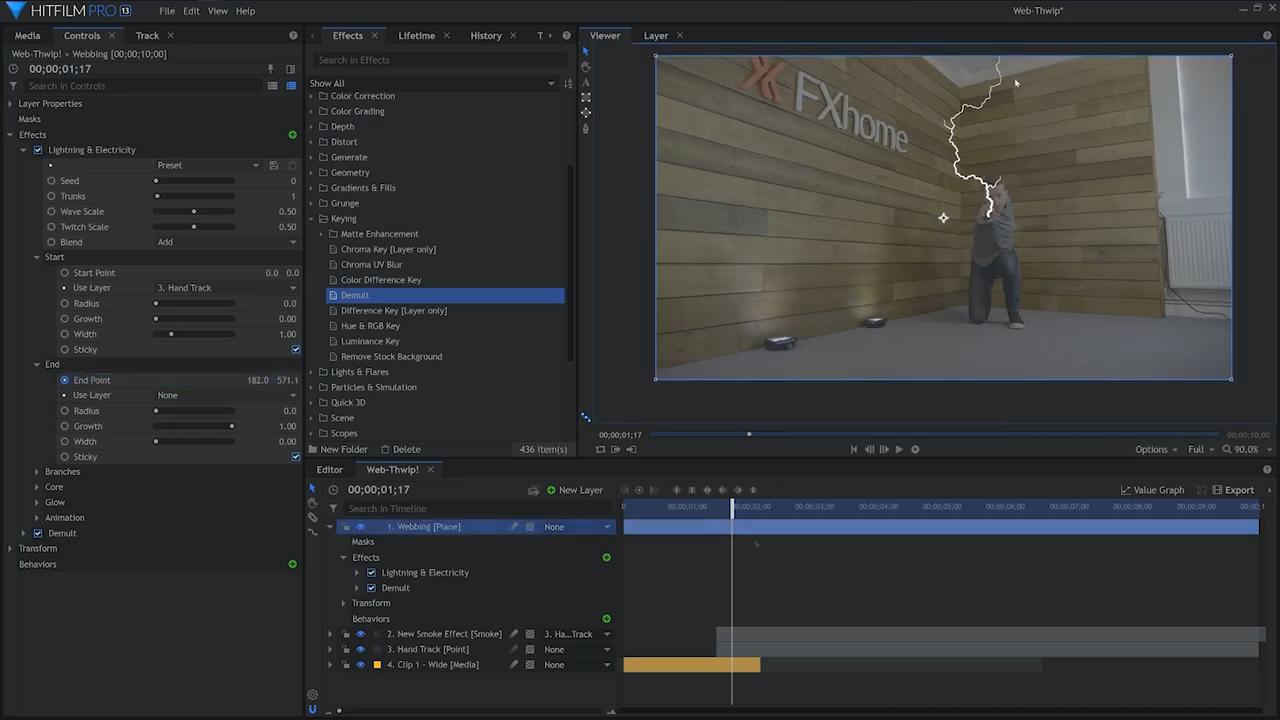Hide the New Smoke Effect layer

pyautogui.click(x=361, y=634)
